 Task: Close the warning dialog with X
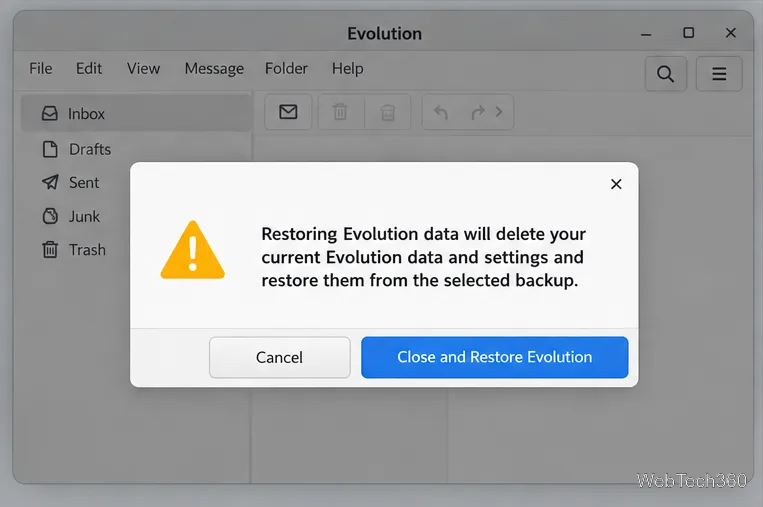click(x=616, y=184)
